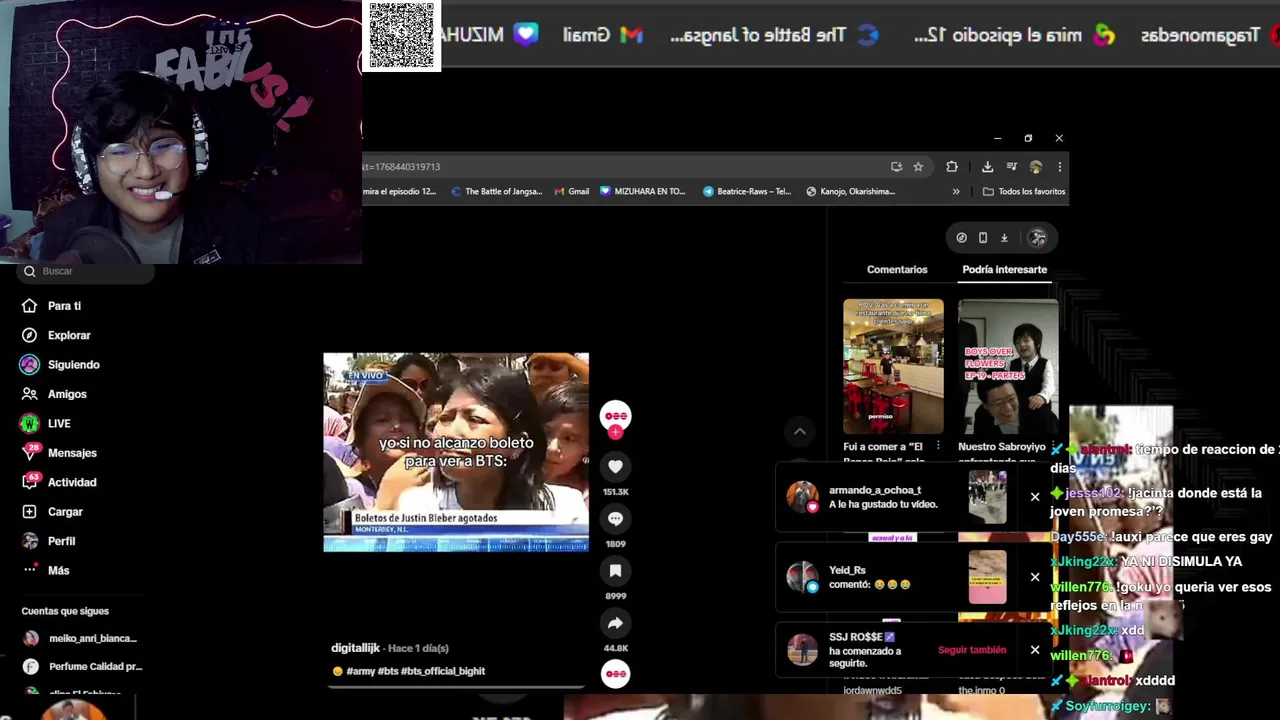Open digitallijk creator username
This screenshot has width=1280, height=720.
357,648
